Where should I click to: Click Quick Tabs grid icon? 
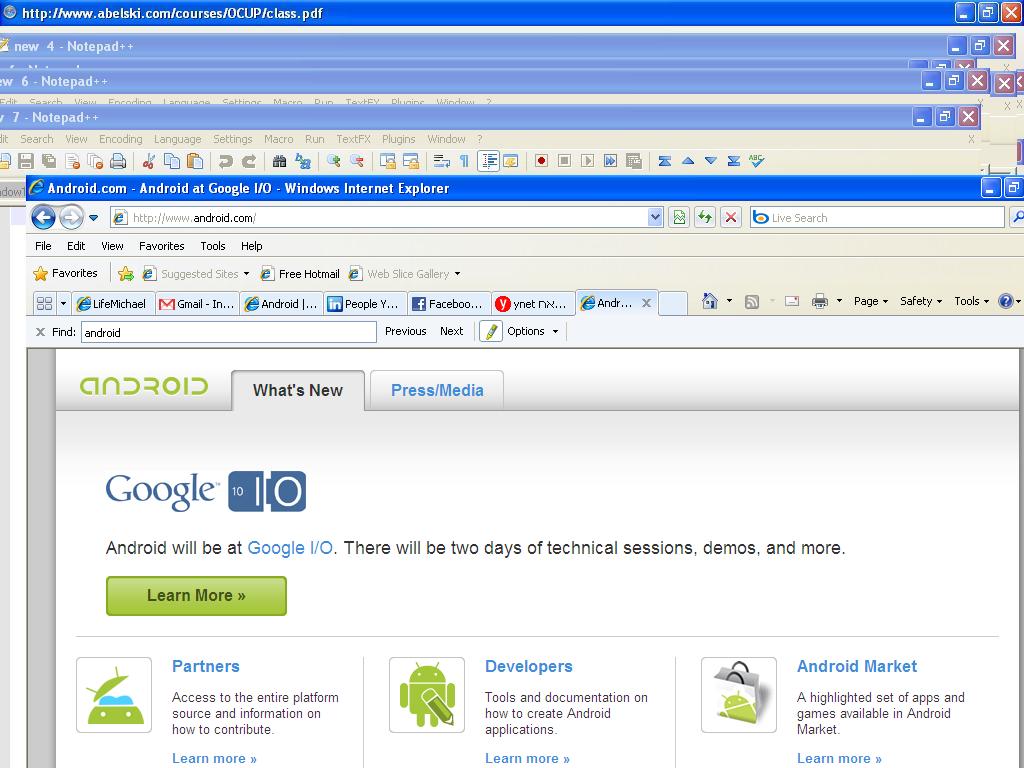click(44, 304)
